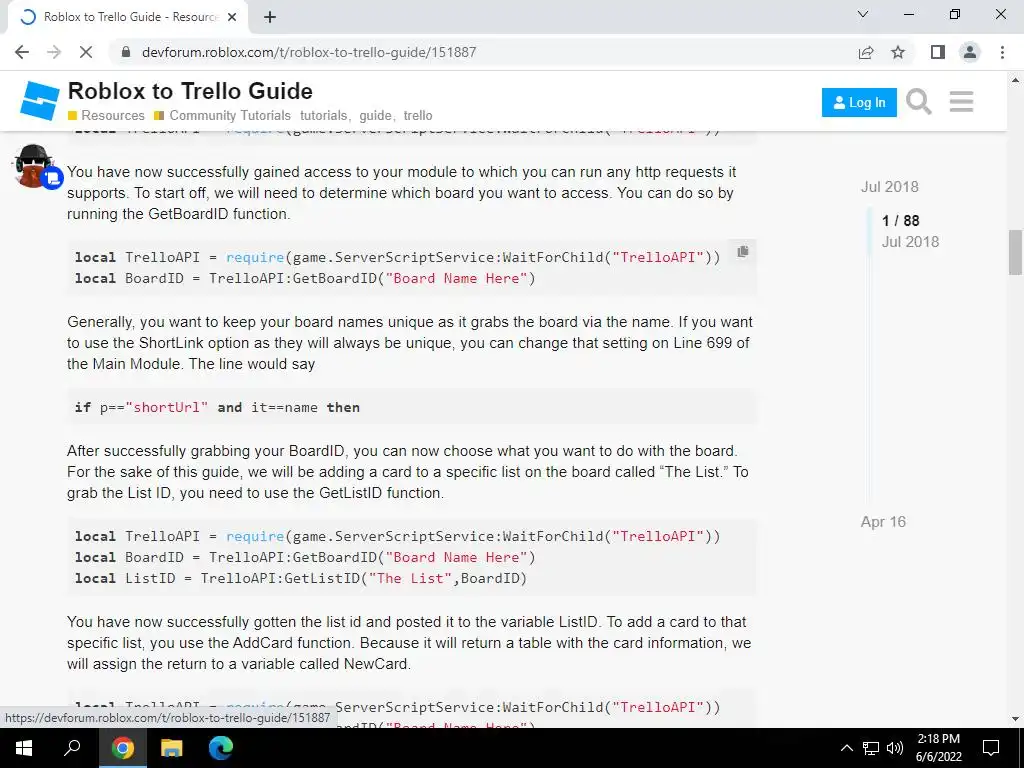
Task: Select the Roblox to Trello Guide tab
Action: coord(128,17)
